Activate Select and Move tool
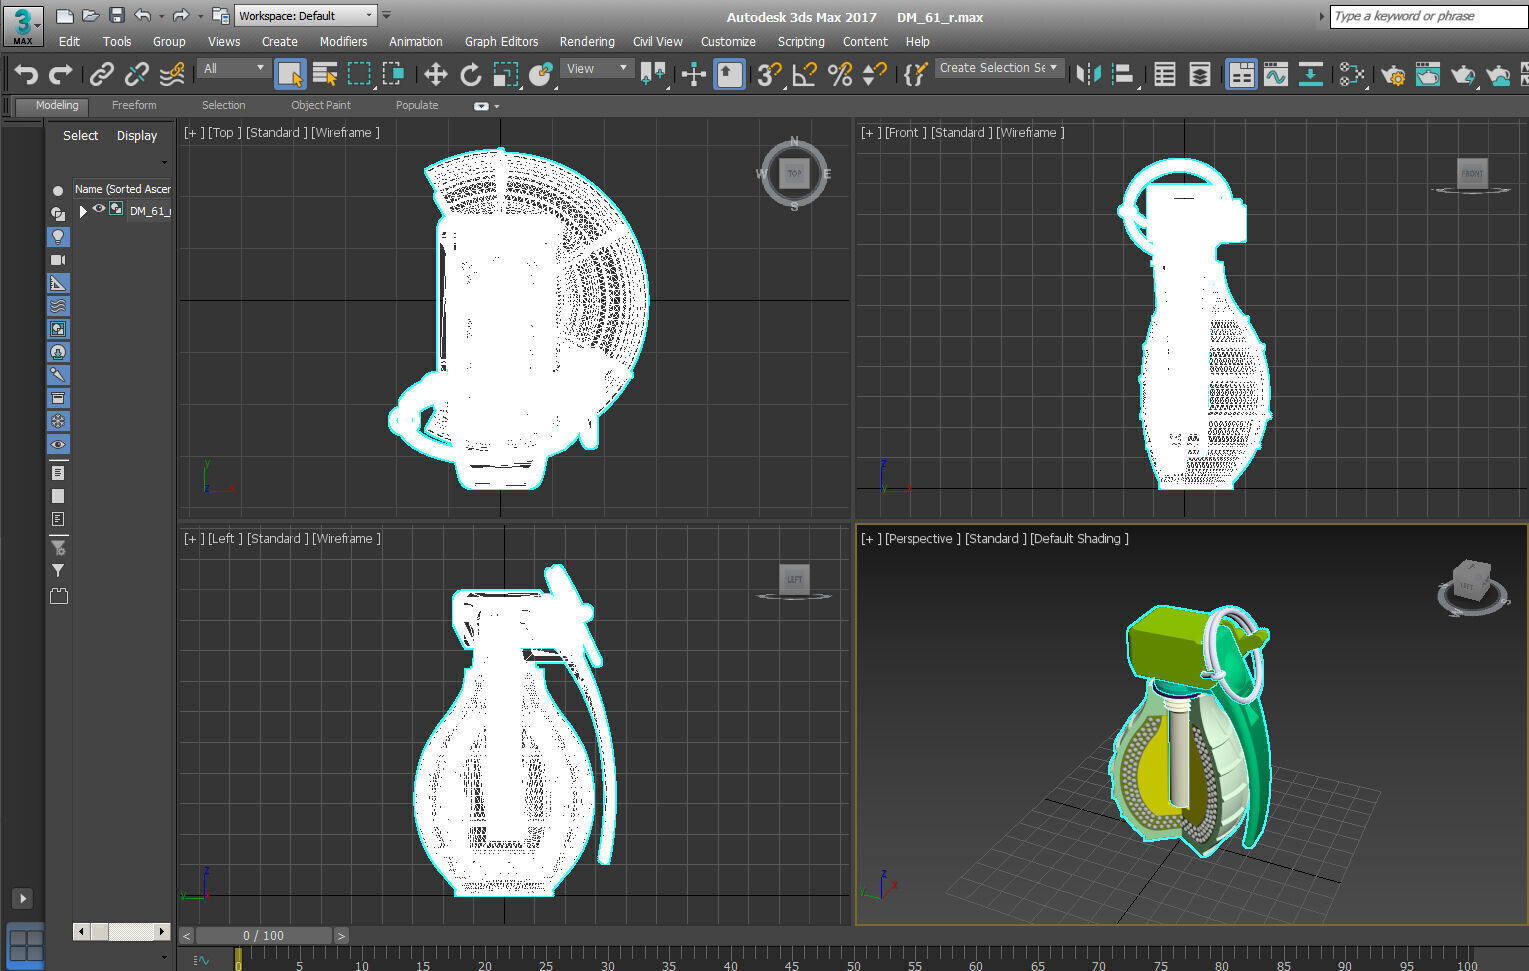 435,74
